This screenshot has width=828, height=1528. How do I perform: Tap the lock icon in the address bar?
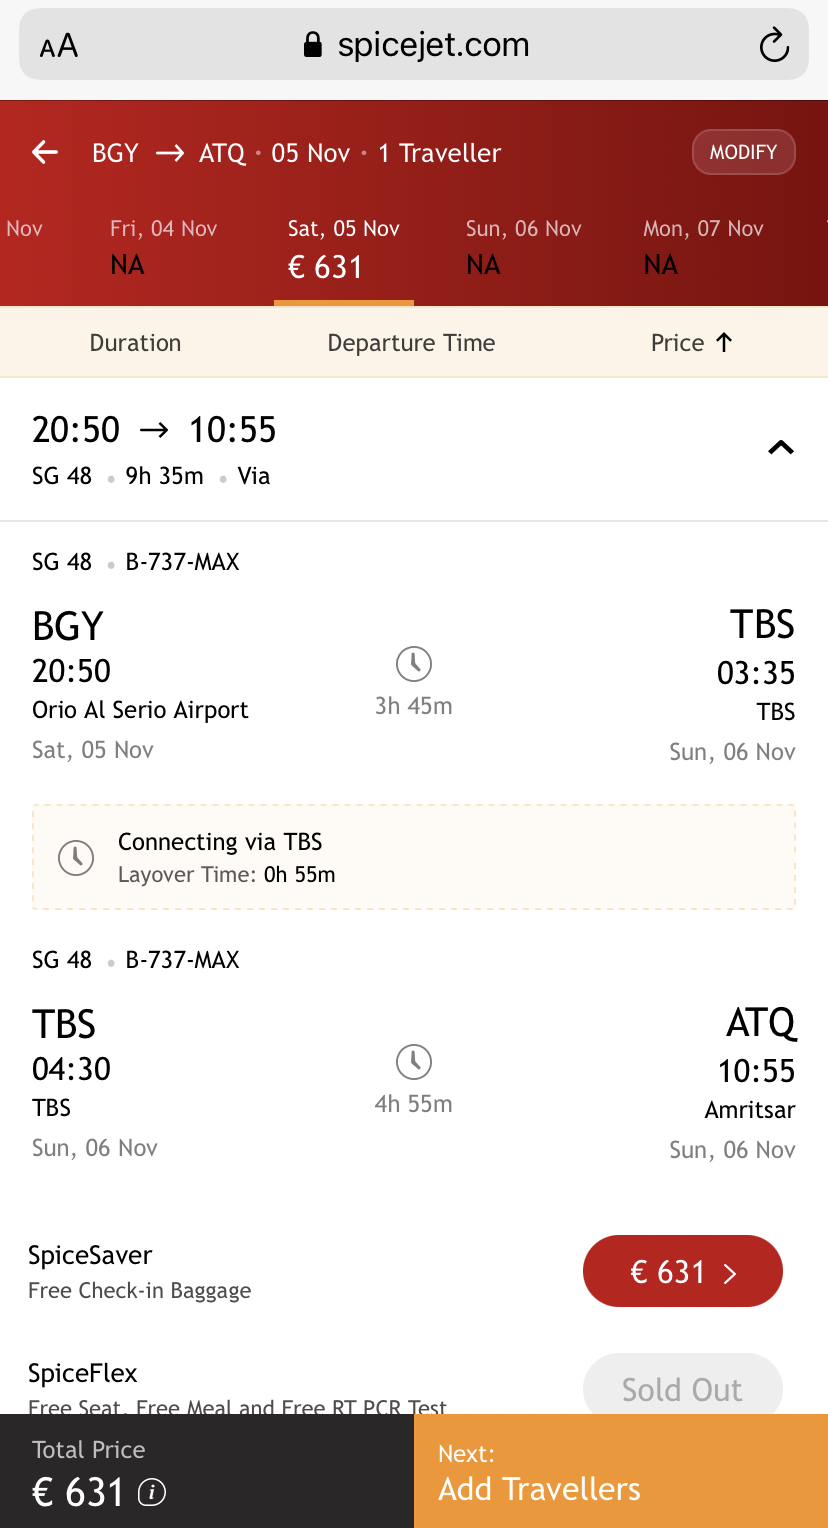pyautogui.click(x=313, y=45)
